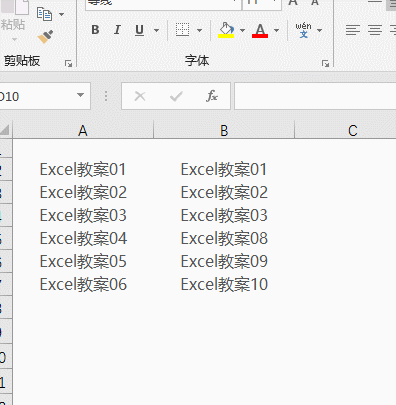
Task: Click the formula bar cancel X
Action: (x=140, y=97)
